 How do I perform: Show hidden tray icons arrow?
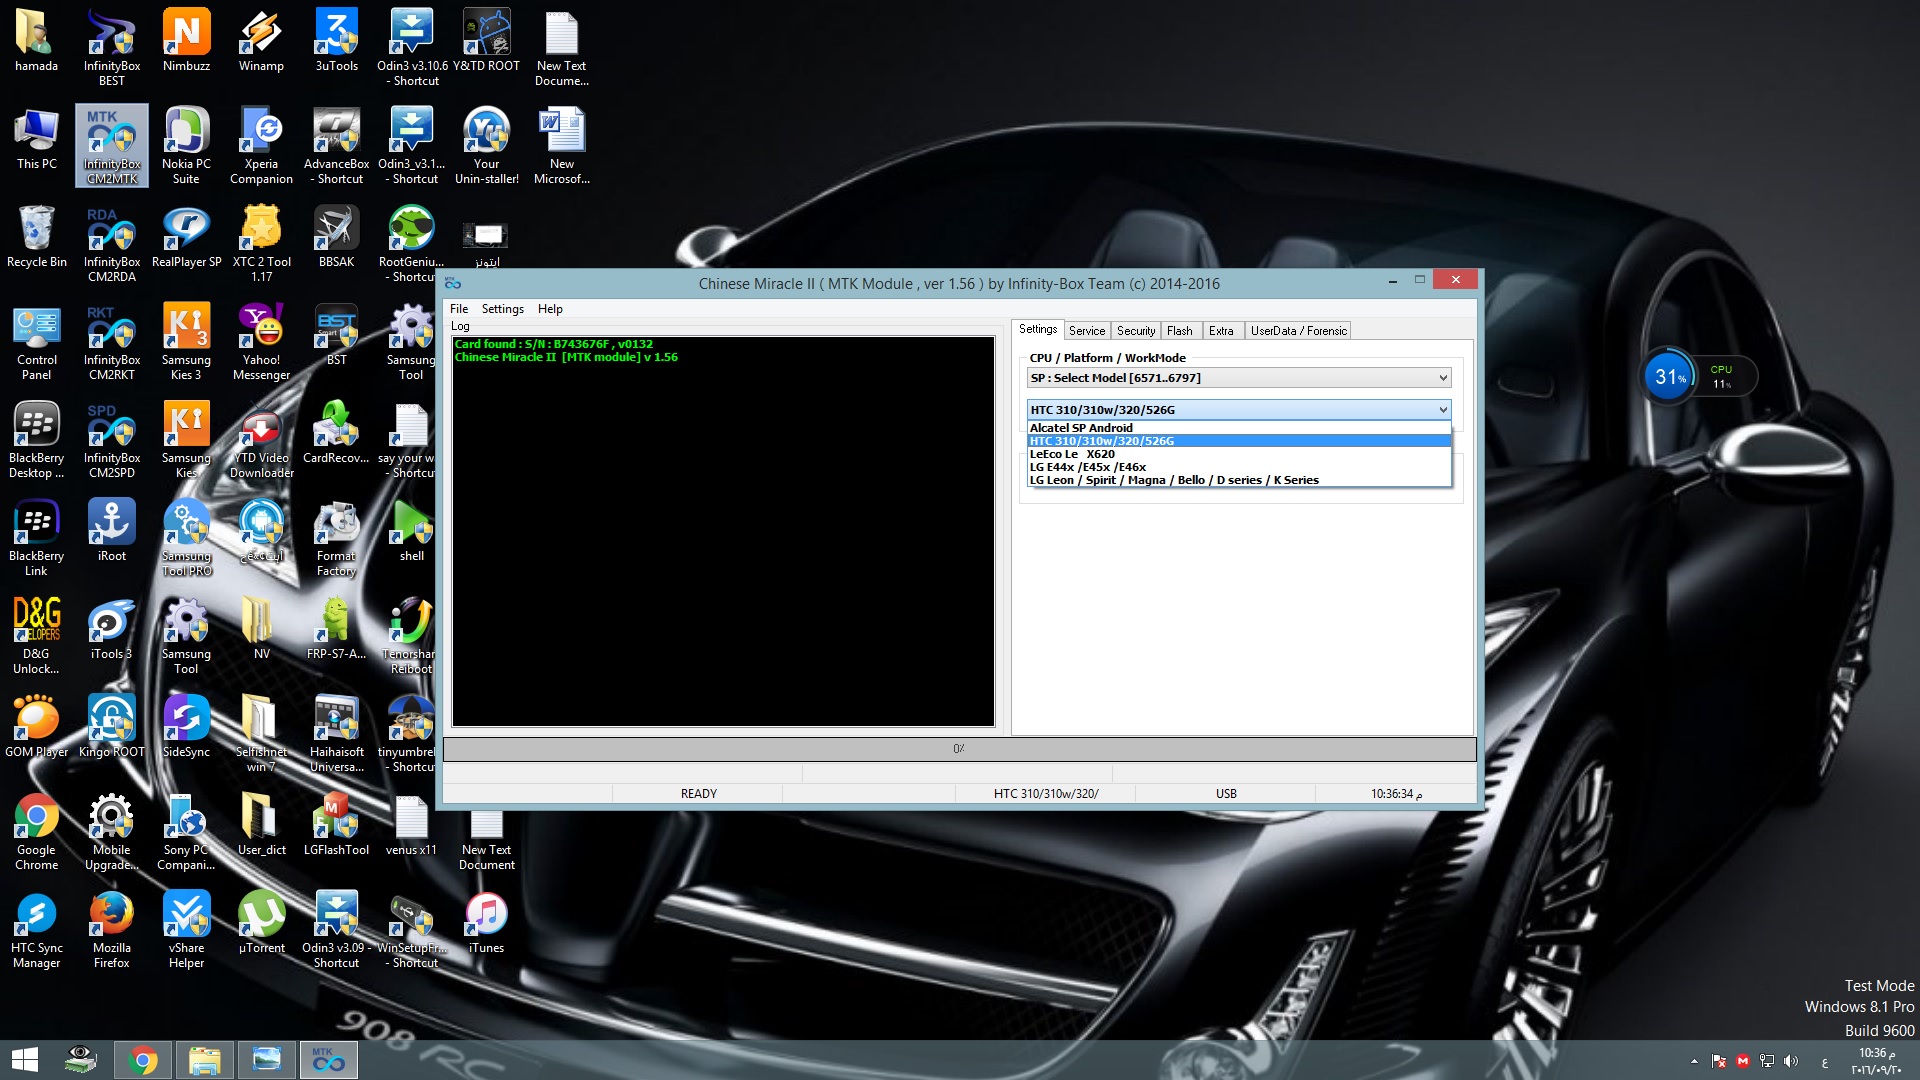[1693, 1061]
